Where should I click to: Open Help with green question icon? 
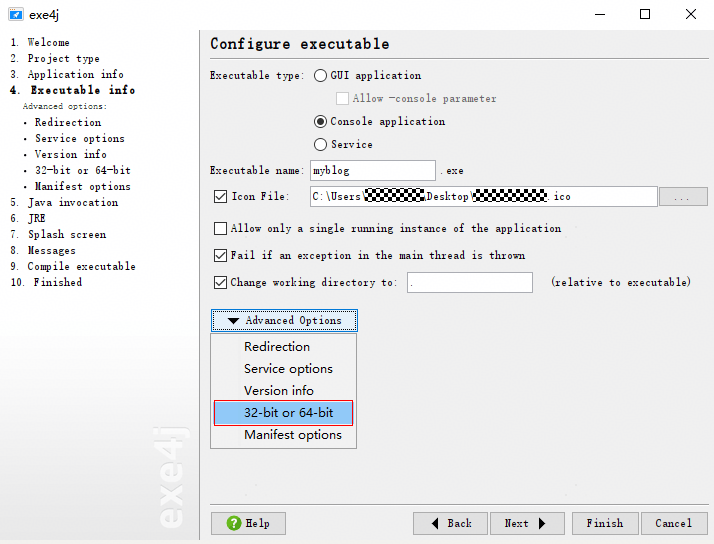click(x=248, y=524)
